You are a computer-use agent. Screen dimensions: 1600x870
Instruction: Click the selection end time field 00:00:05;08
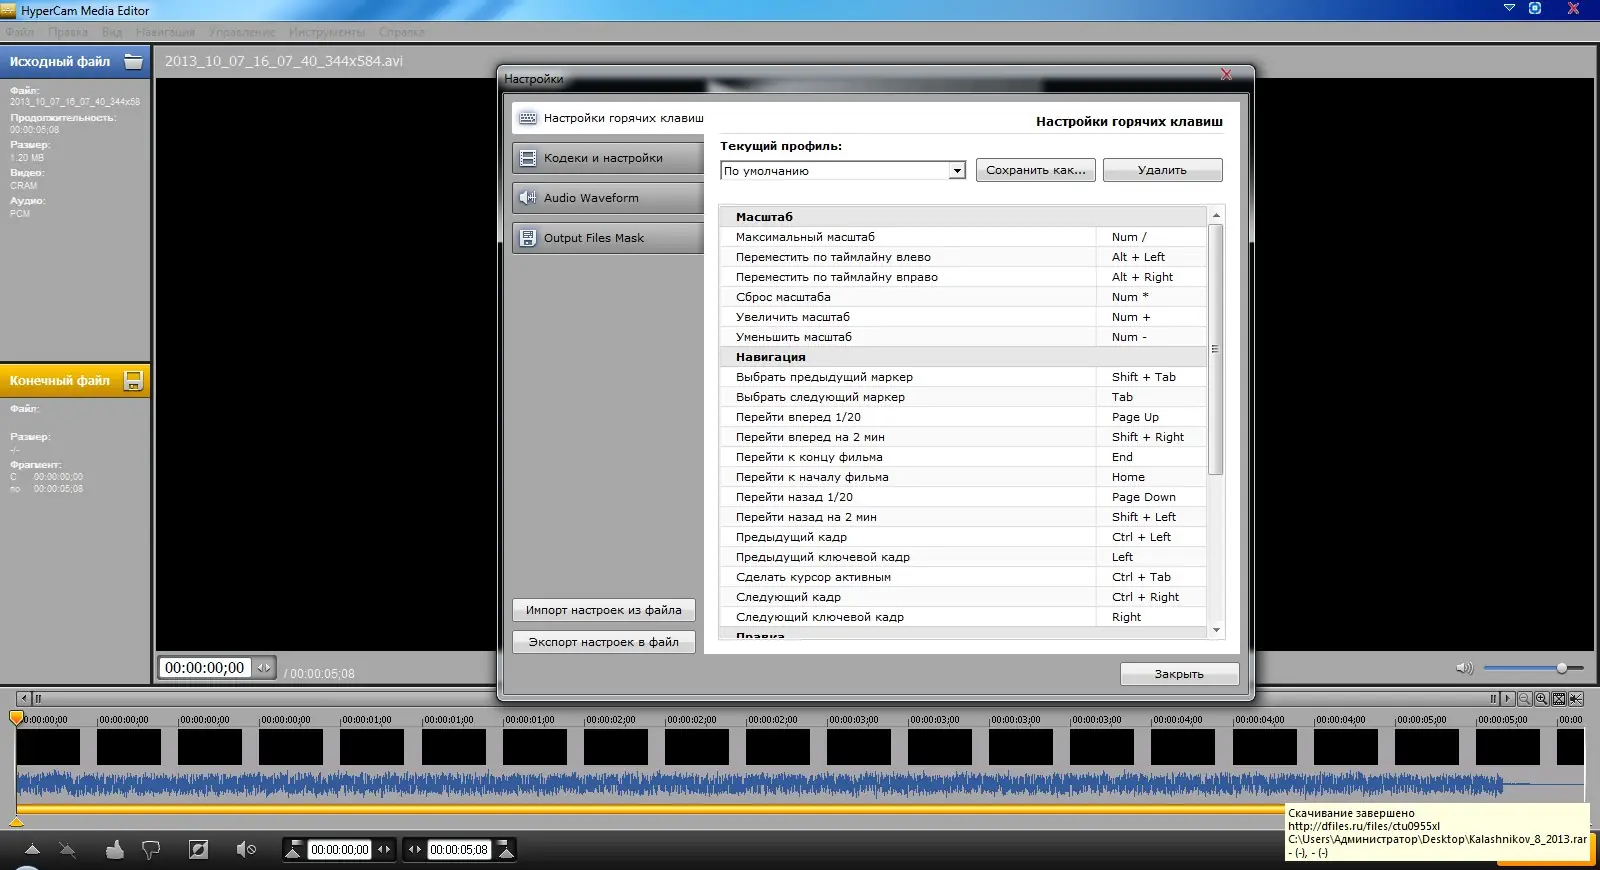click(459, 850)
